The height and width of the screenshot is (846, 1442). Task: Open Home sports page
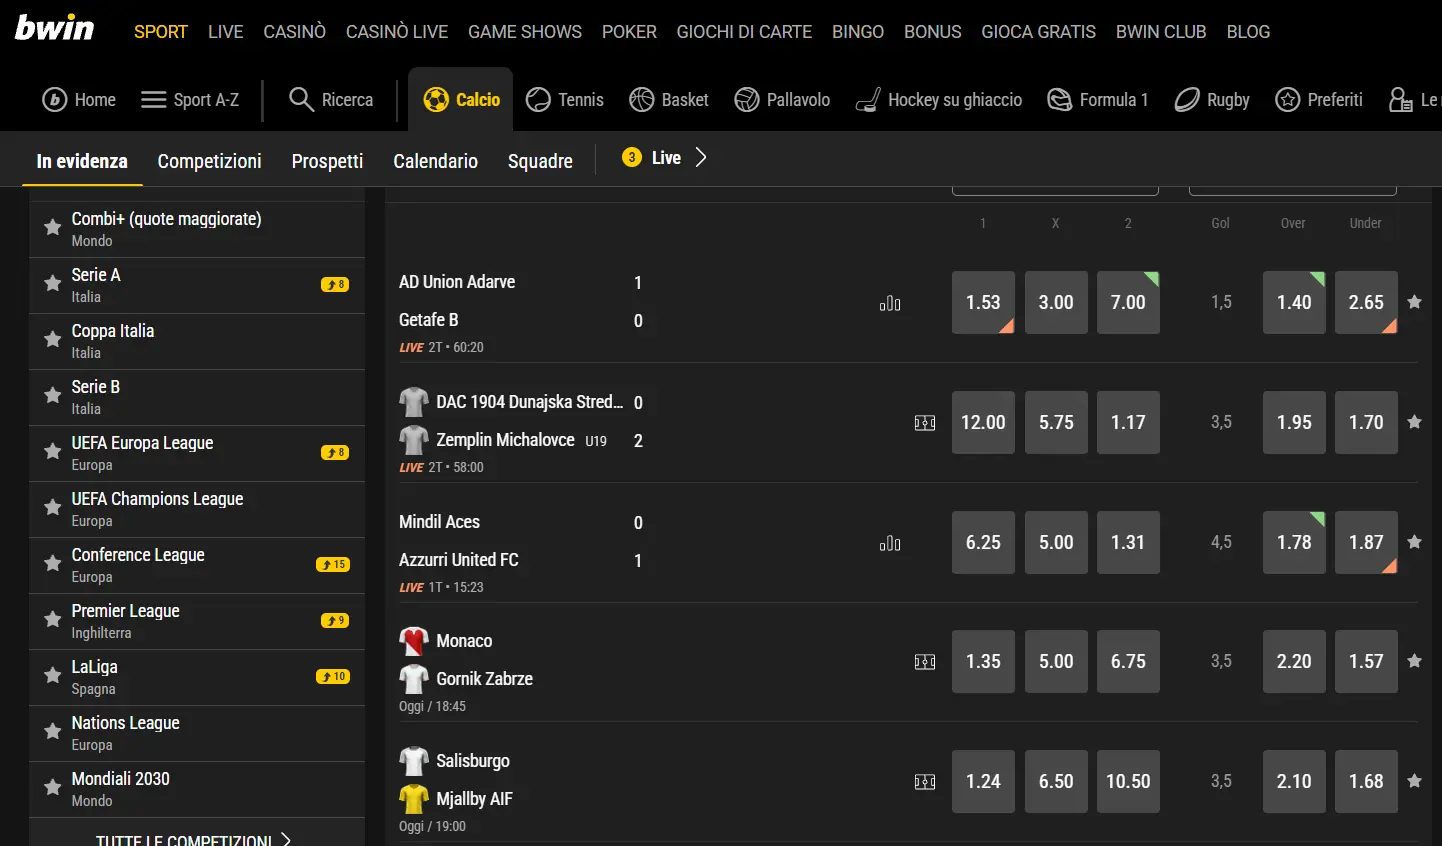(79, 100)
